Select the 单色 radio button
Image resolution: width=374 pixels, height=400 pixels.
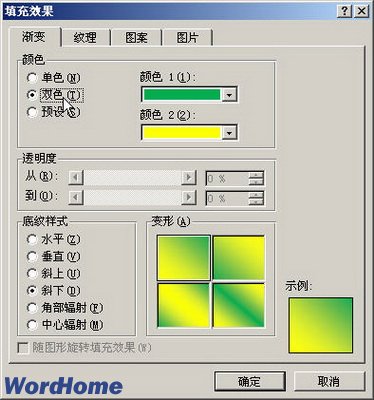click(x=32, y=78)
